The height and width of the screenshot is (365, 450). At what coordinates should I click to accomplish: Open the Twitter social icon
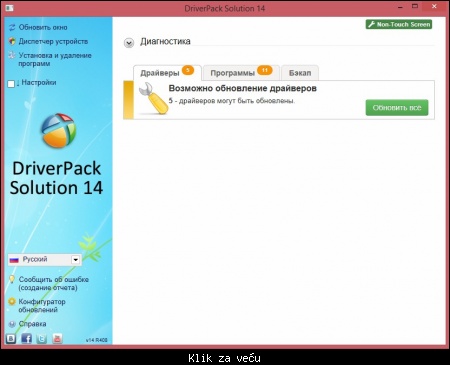42,339
